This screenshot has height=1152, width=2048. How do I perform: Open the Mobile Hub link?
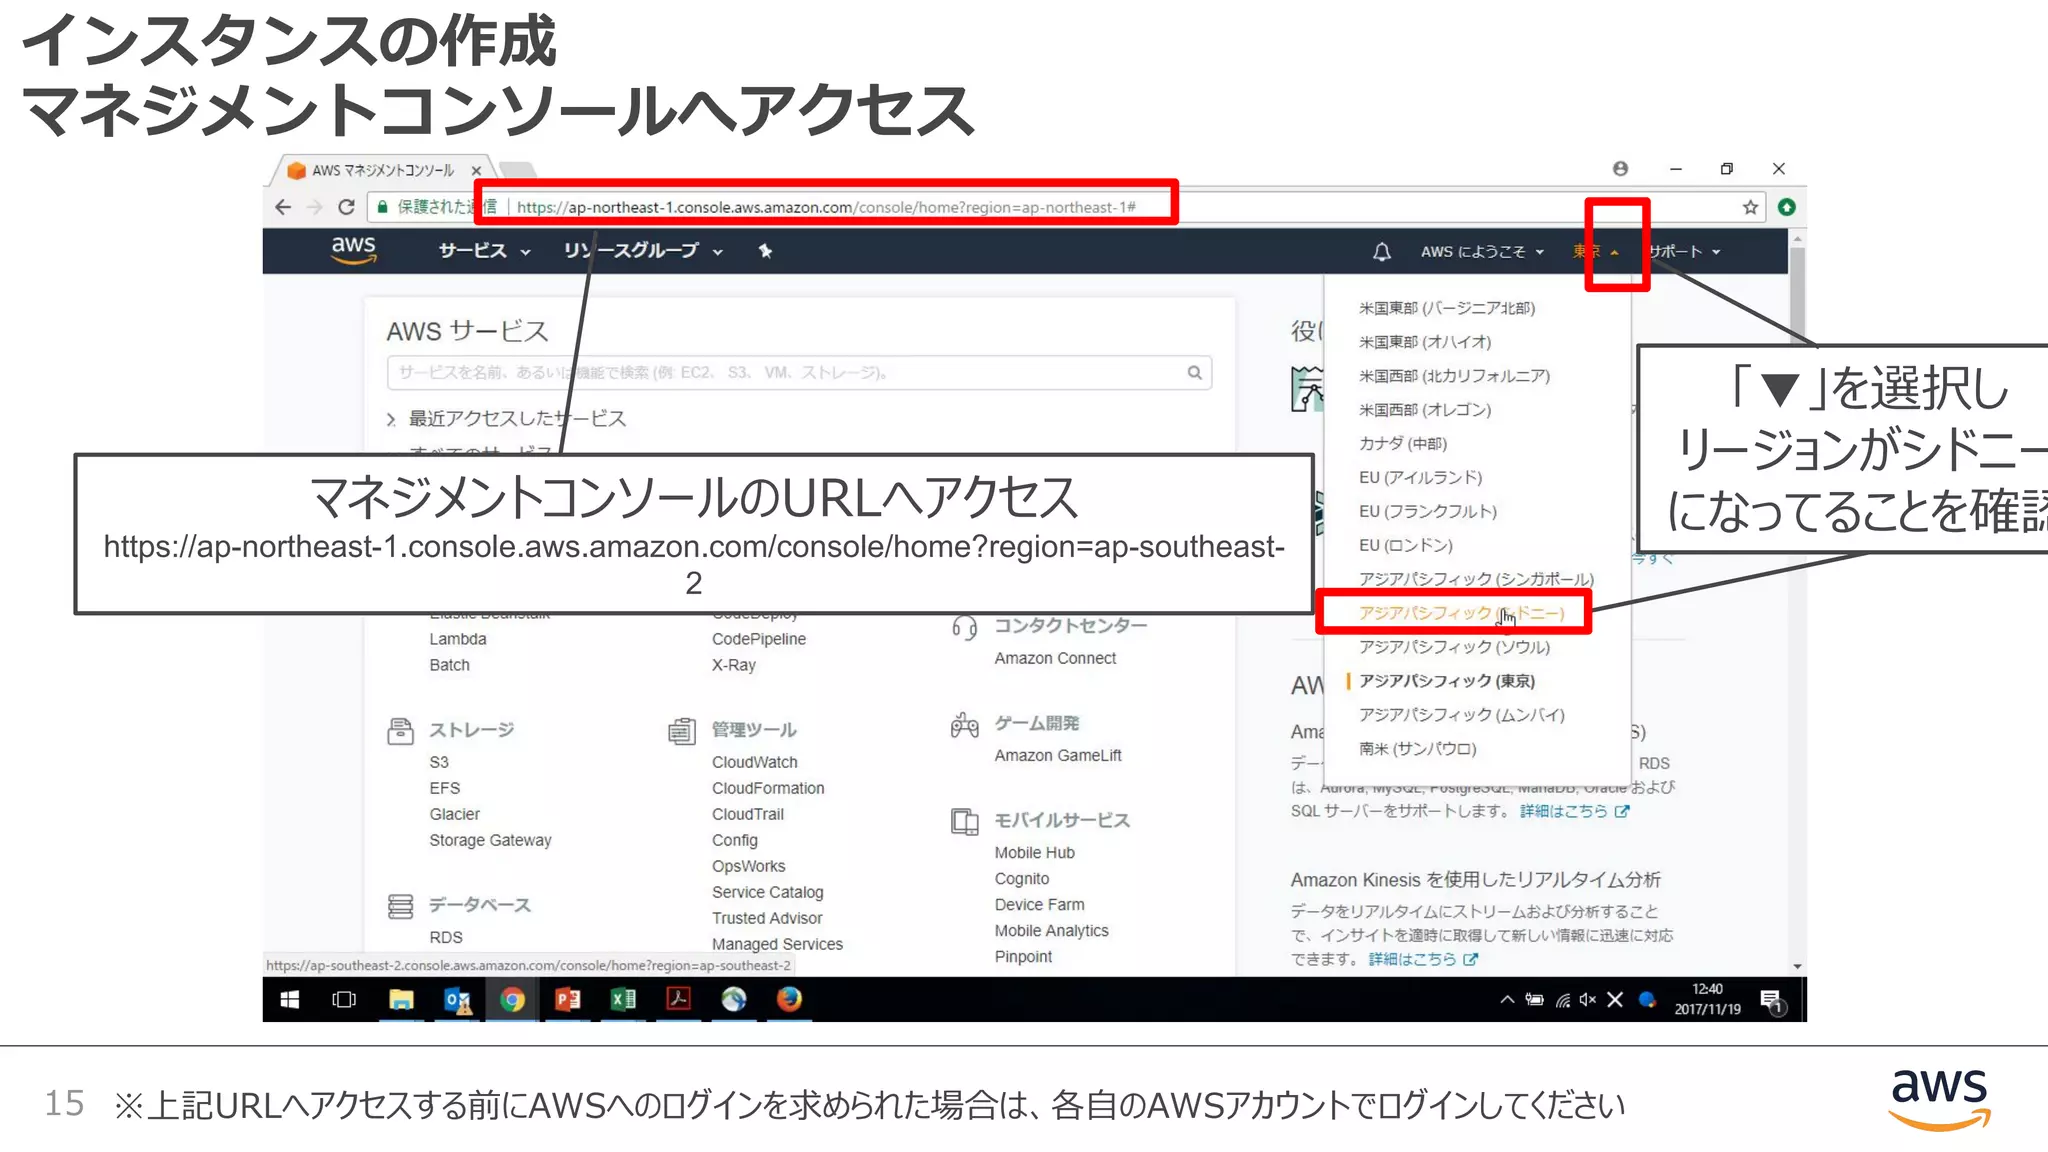(x=1034, y=853)
